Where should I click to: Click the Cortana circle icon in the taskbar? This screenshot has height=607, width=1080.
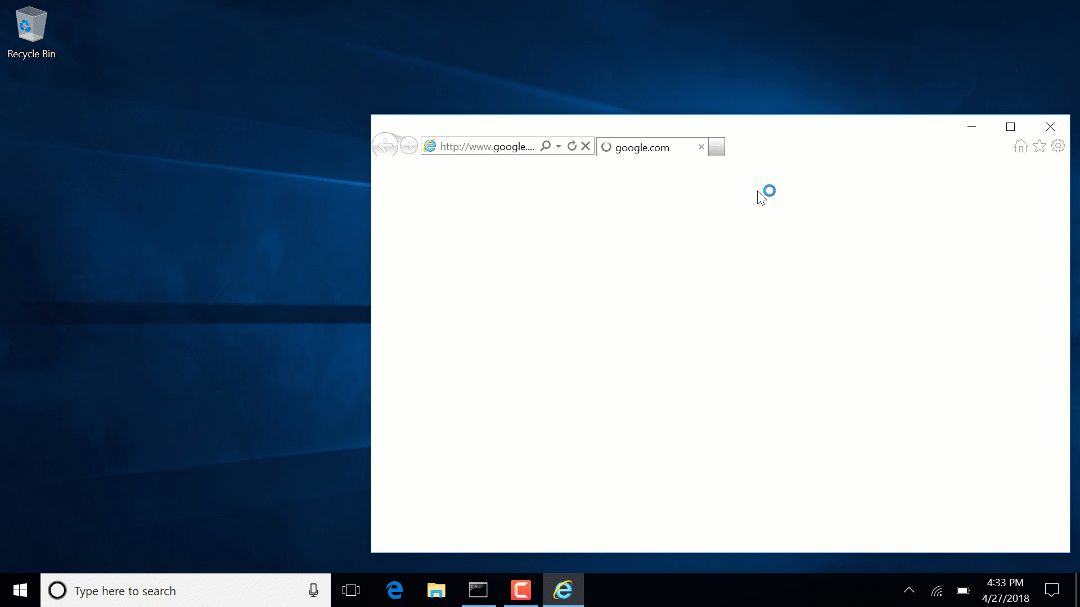[x=58, y=590]
